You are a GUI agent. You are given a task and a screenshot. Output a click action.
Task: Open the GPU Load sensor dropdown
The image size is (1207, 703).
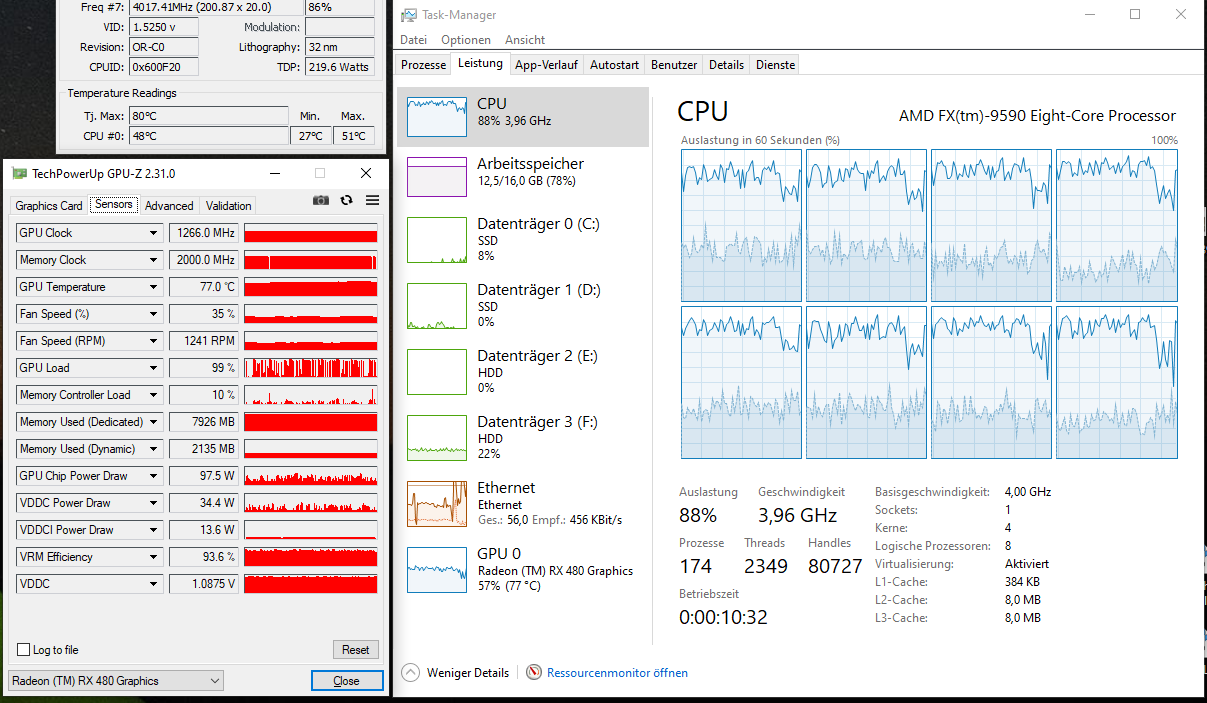click(x=153, y=368)
